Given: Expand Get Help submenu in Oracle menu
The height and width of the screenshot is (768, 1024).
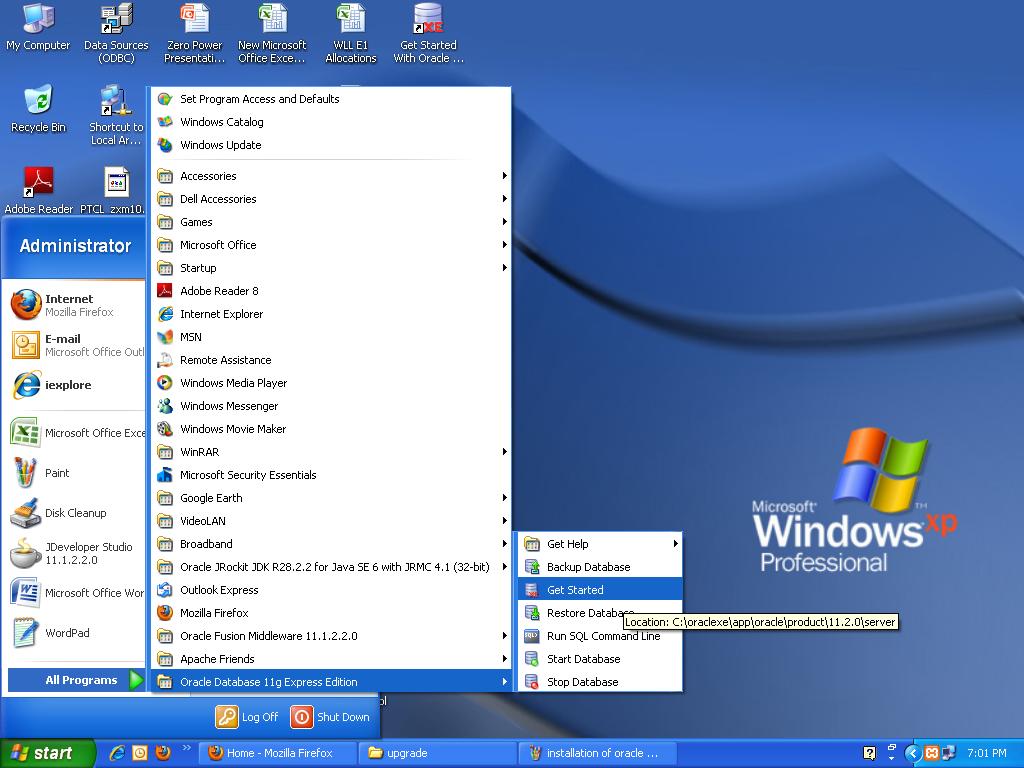Looking at the screenshot, I should click(x=600, y=544).
